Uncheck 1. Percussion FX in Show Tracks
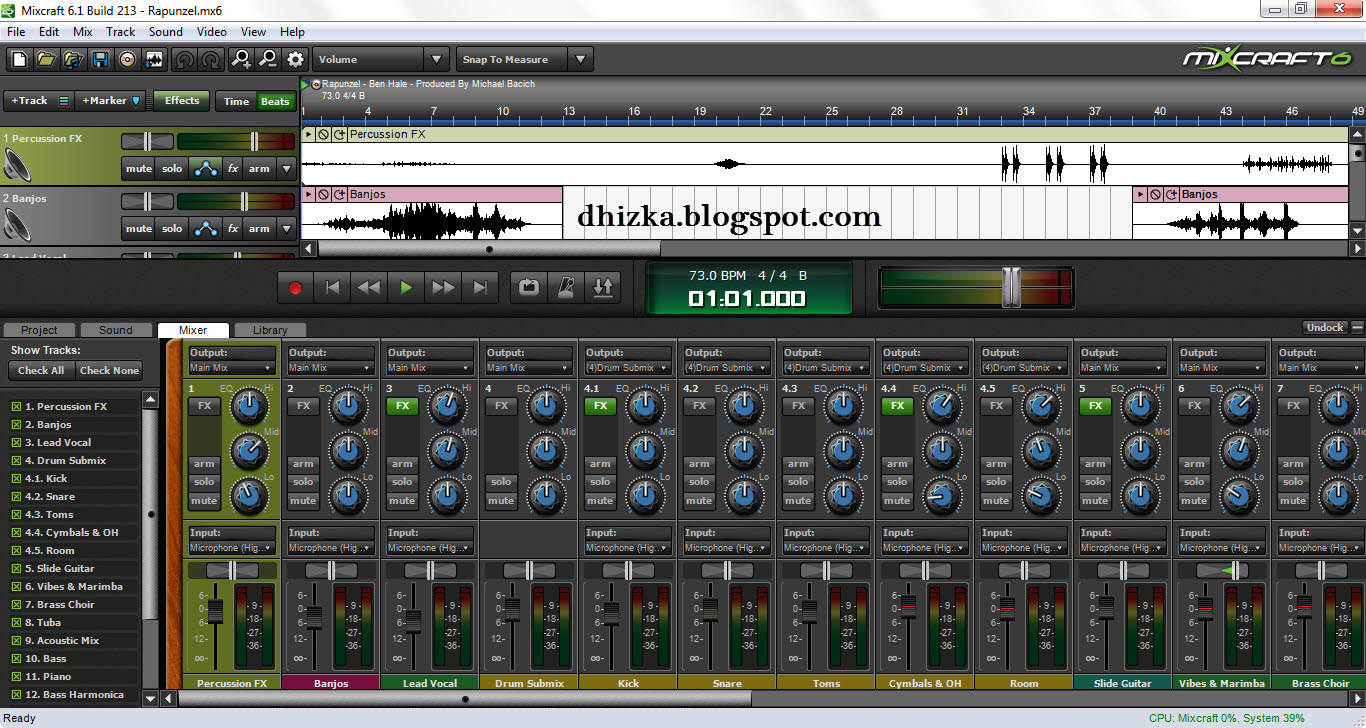Image resolution: width=1366 pixels, height=728 pixels. [16, 407]
